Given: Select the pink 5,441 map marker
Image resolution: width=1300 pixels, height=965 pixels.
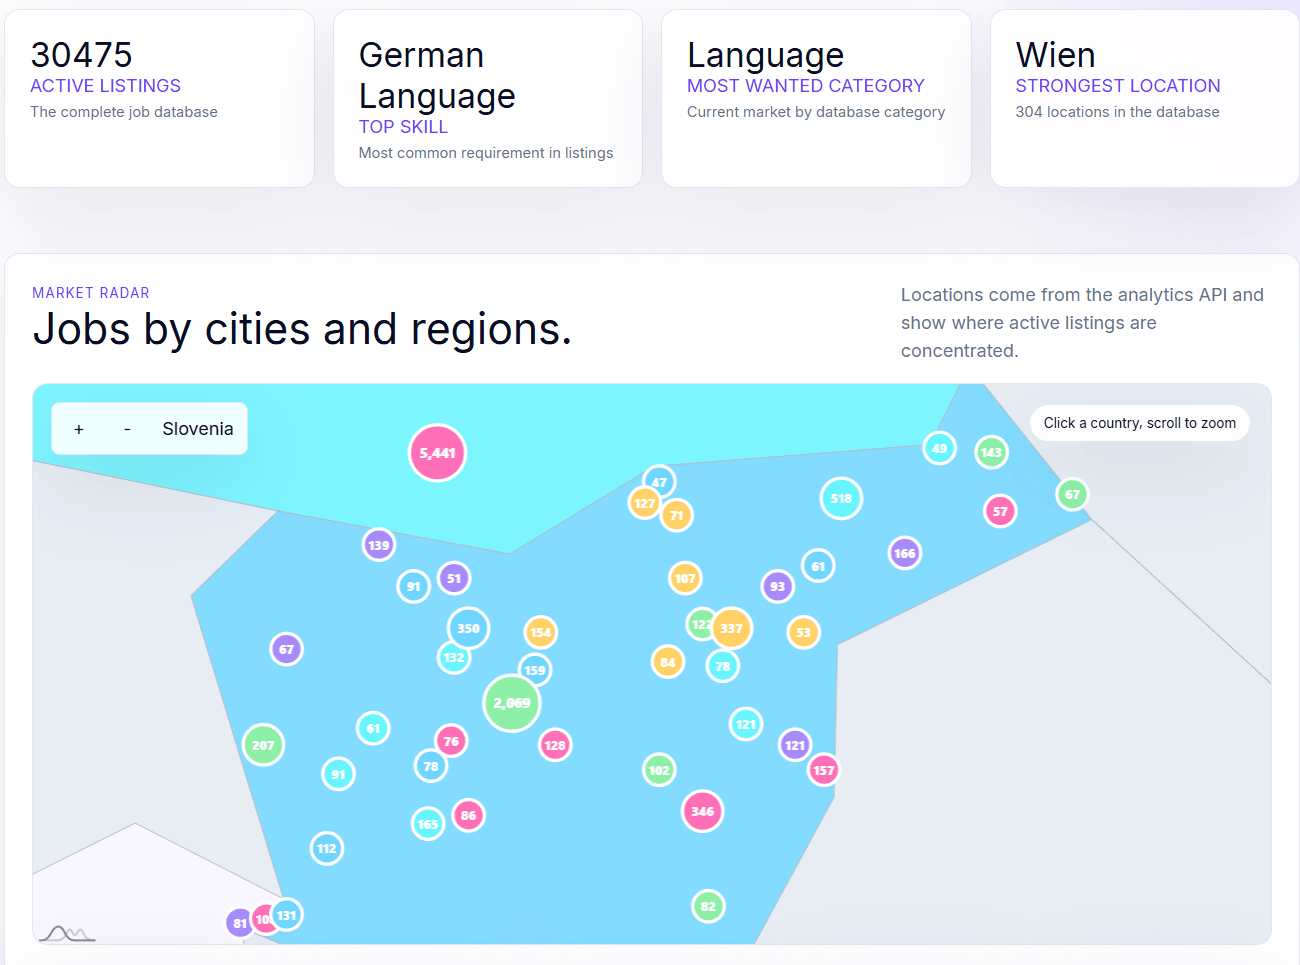Looking at the screenshot, I should (x=437, y=453).
